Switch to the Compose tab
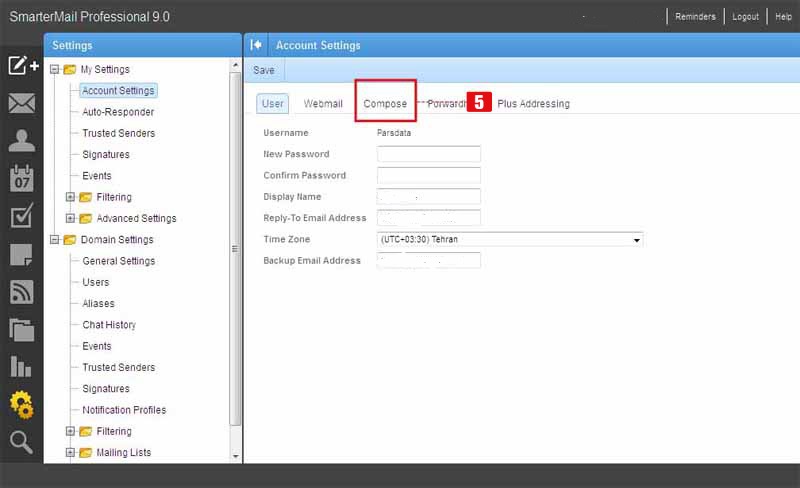Viewport: 800px width, 488px height. (385, 104)
